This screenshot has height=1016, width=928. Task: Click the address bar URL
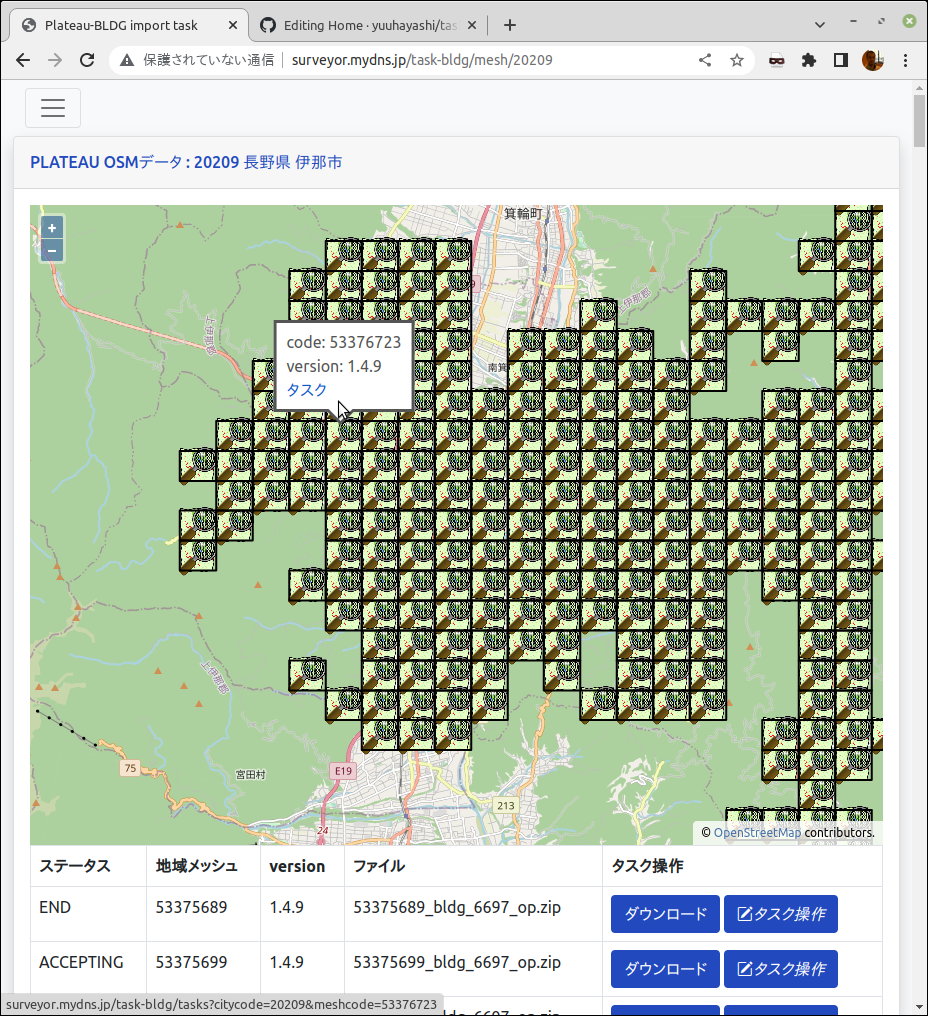[x=422, y=60]
